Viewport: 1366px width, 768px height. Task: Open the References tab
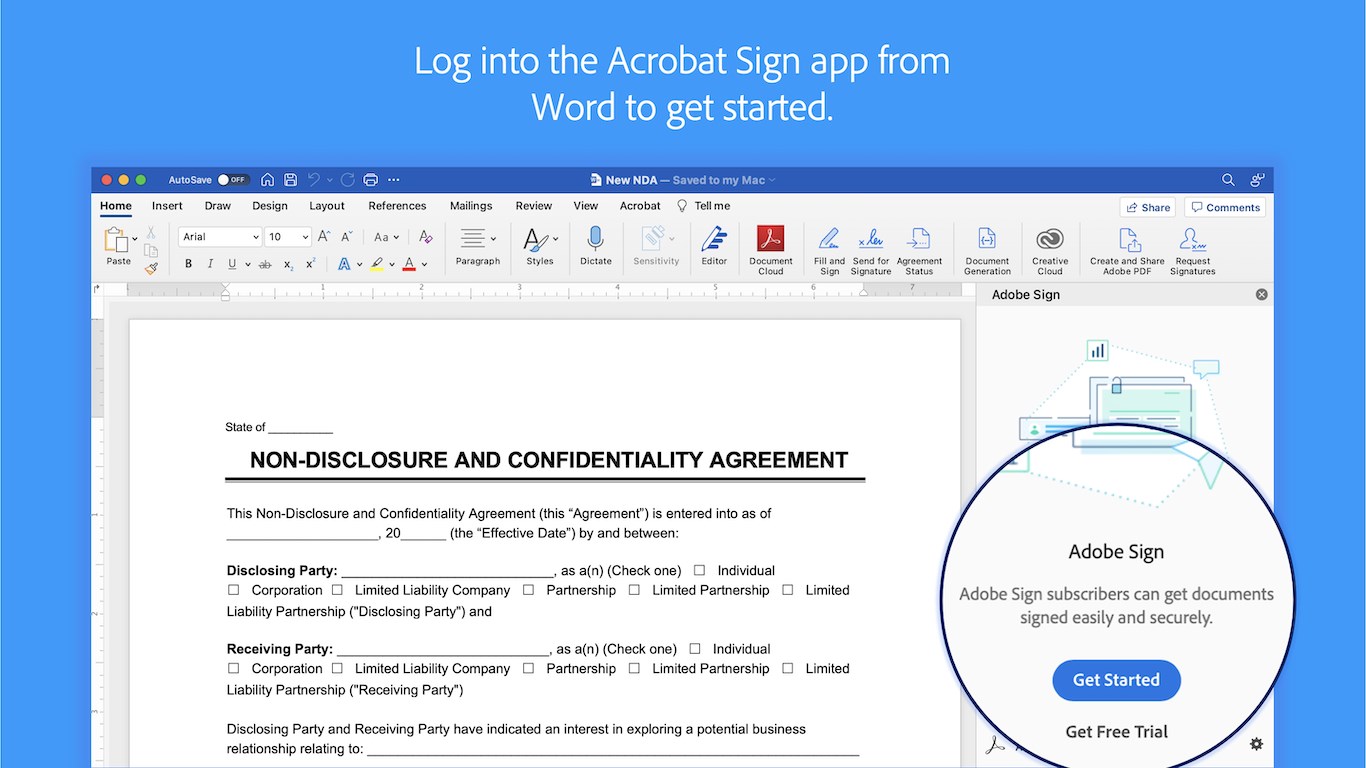[397, 206]
